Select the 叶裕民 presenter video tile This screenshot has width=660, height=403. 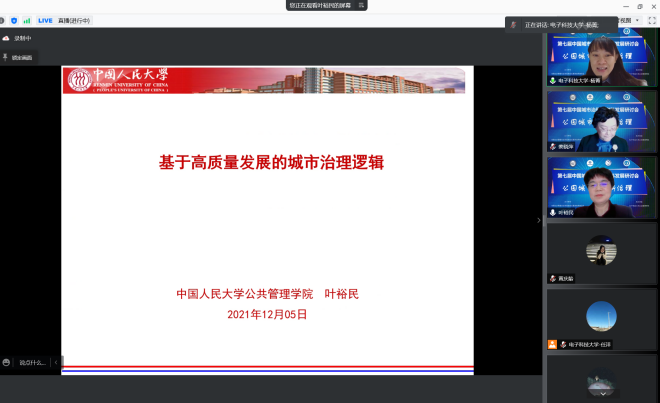pyautogui.click(x=601, y=187)
